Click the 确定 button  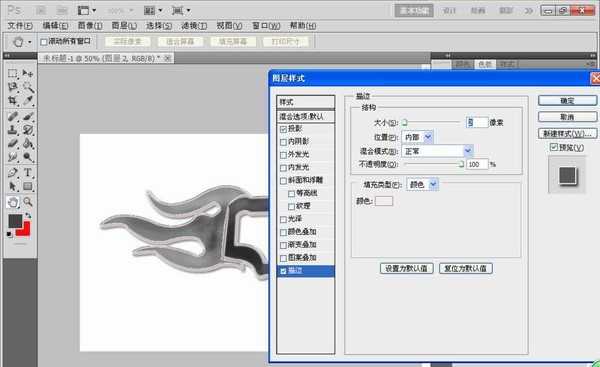pyautogui.click(x=567, y=101)
